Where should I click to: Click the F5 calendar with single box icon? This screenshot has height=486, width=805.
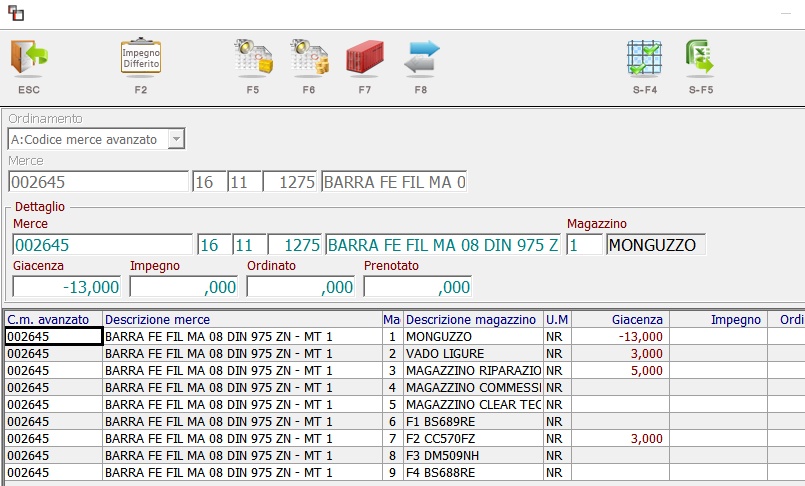tap(253, 57)
